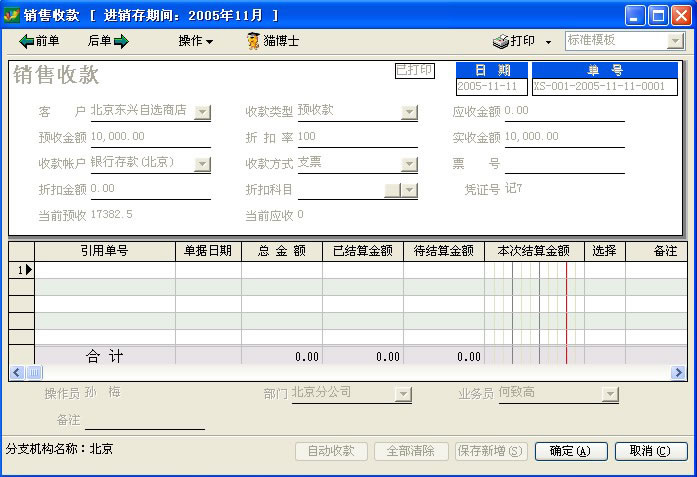Open the 标准模板 template dropdown
Screen dimensions: 697x477
click(x=674, y=41)
